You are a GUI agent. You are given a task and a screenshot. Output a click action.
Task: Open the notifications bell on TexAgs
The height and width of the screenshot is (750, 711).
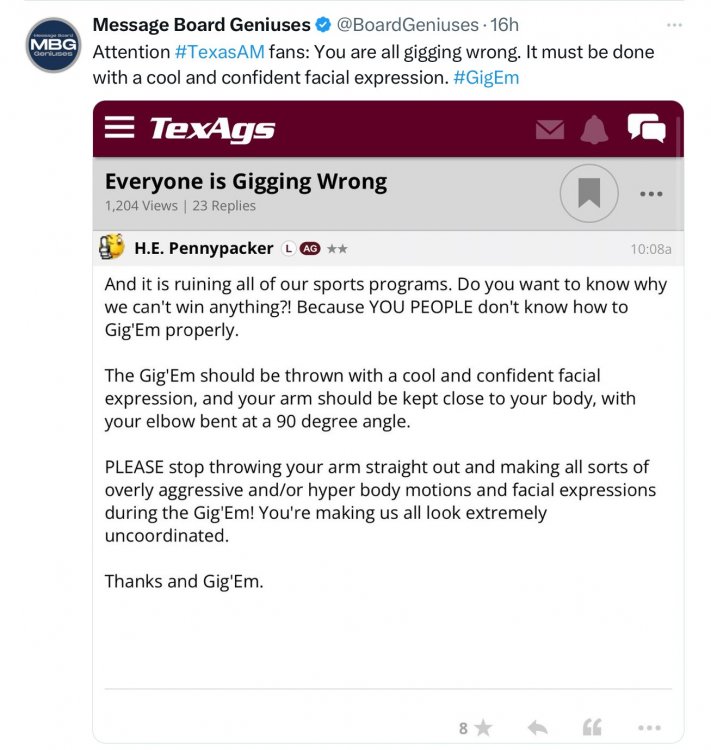pyautogui.click(x=595, y=129)
